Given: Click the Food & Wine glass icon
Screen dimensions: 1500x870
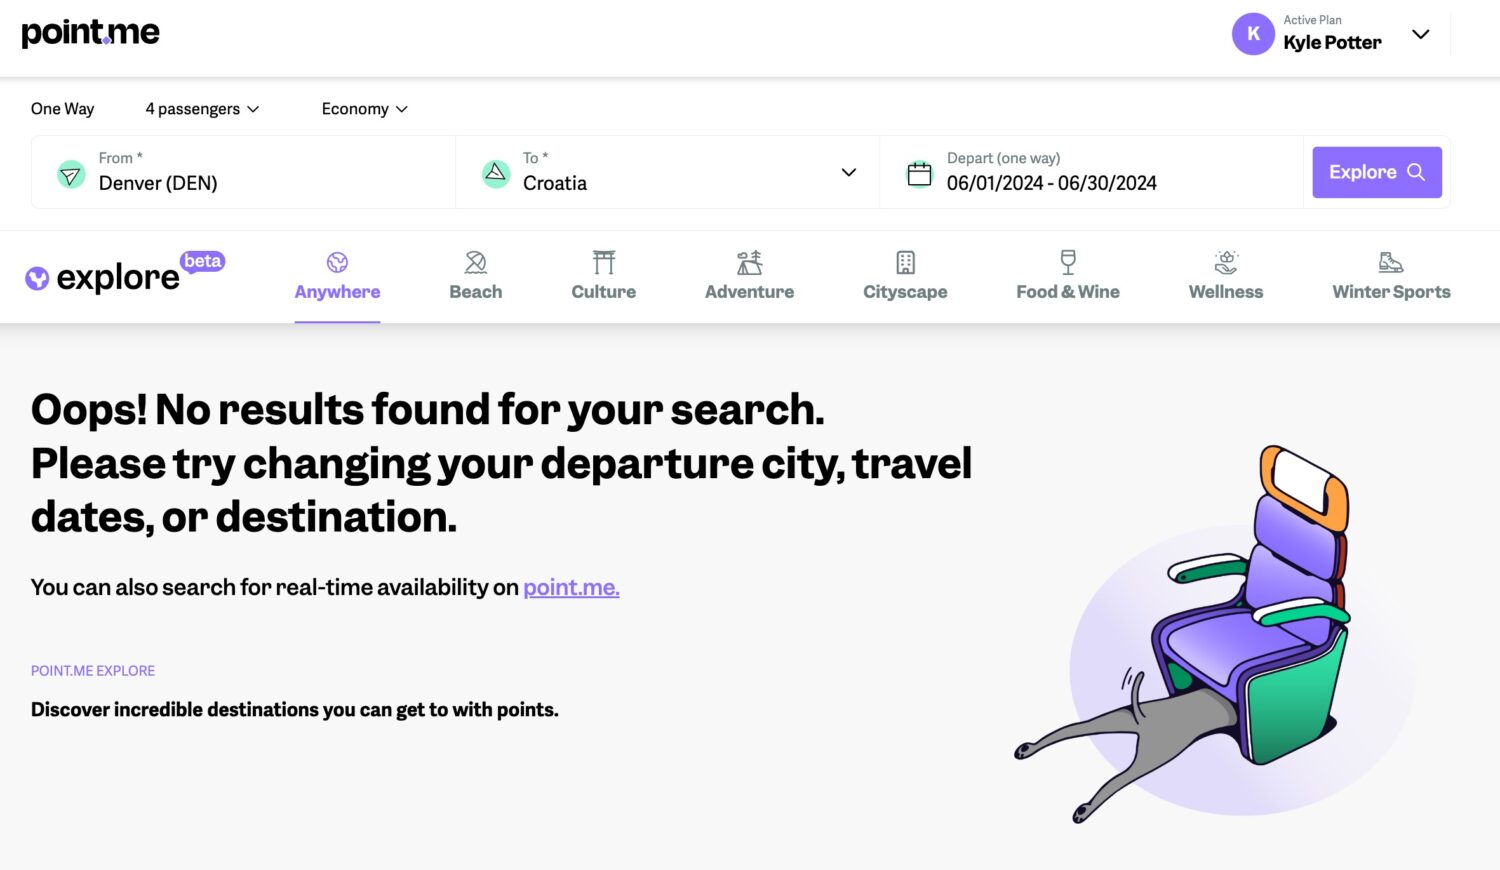Looking at the screenshot, I should [1068, 262].
